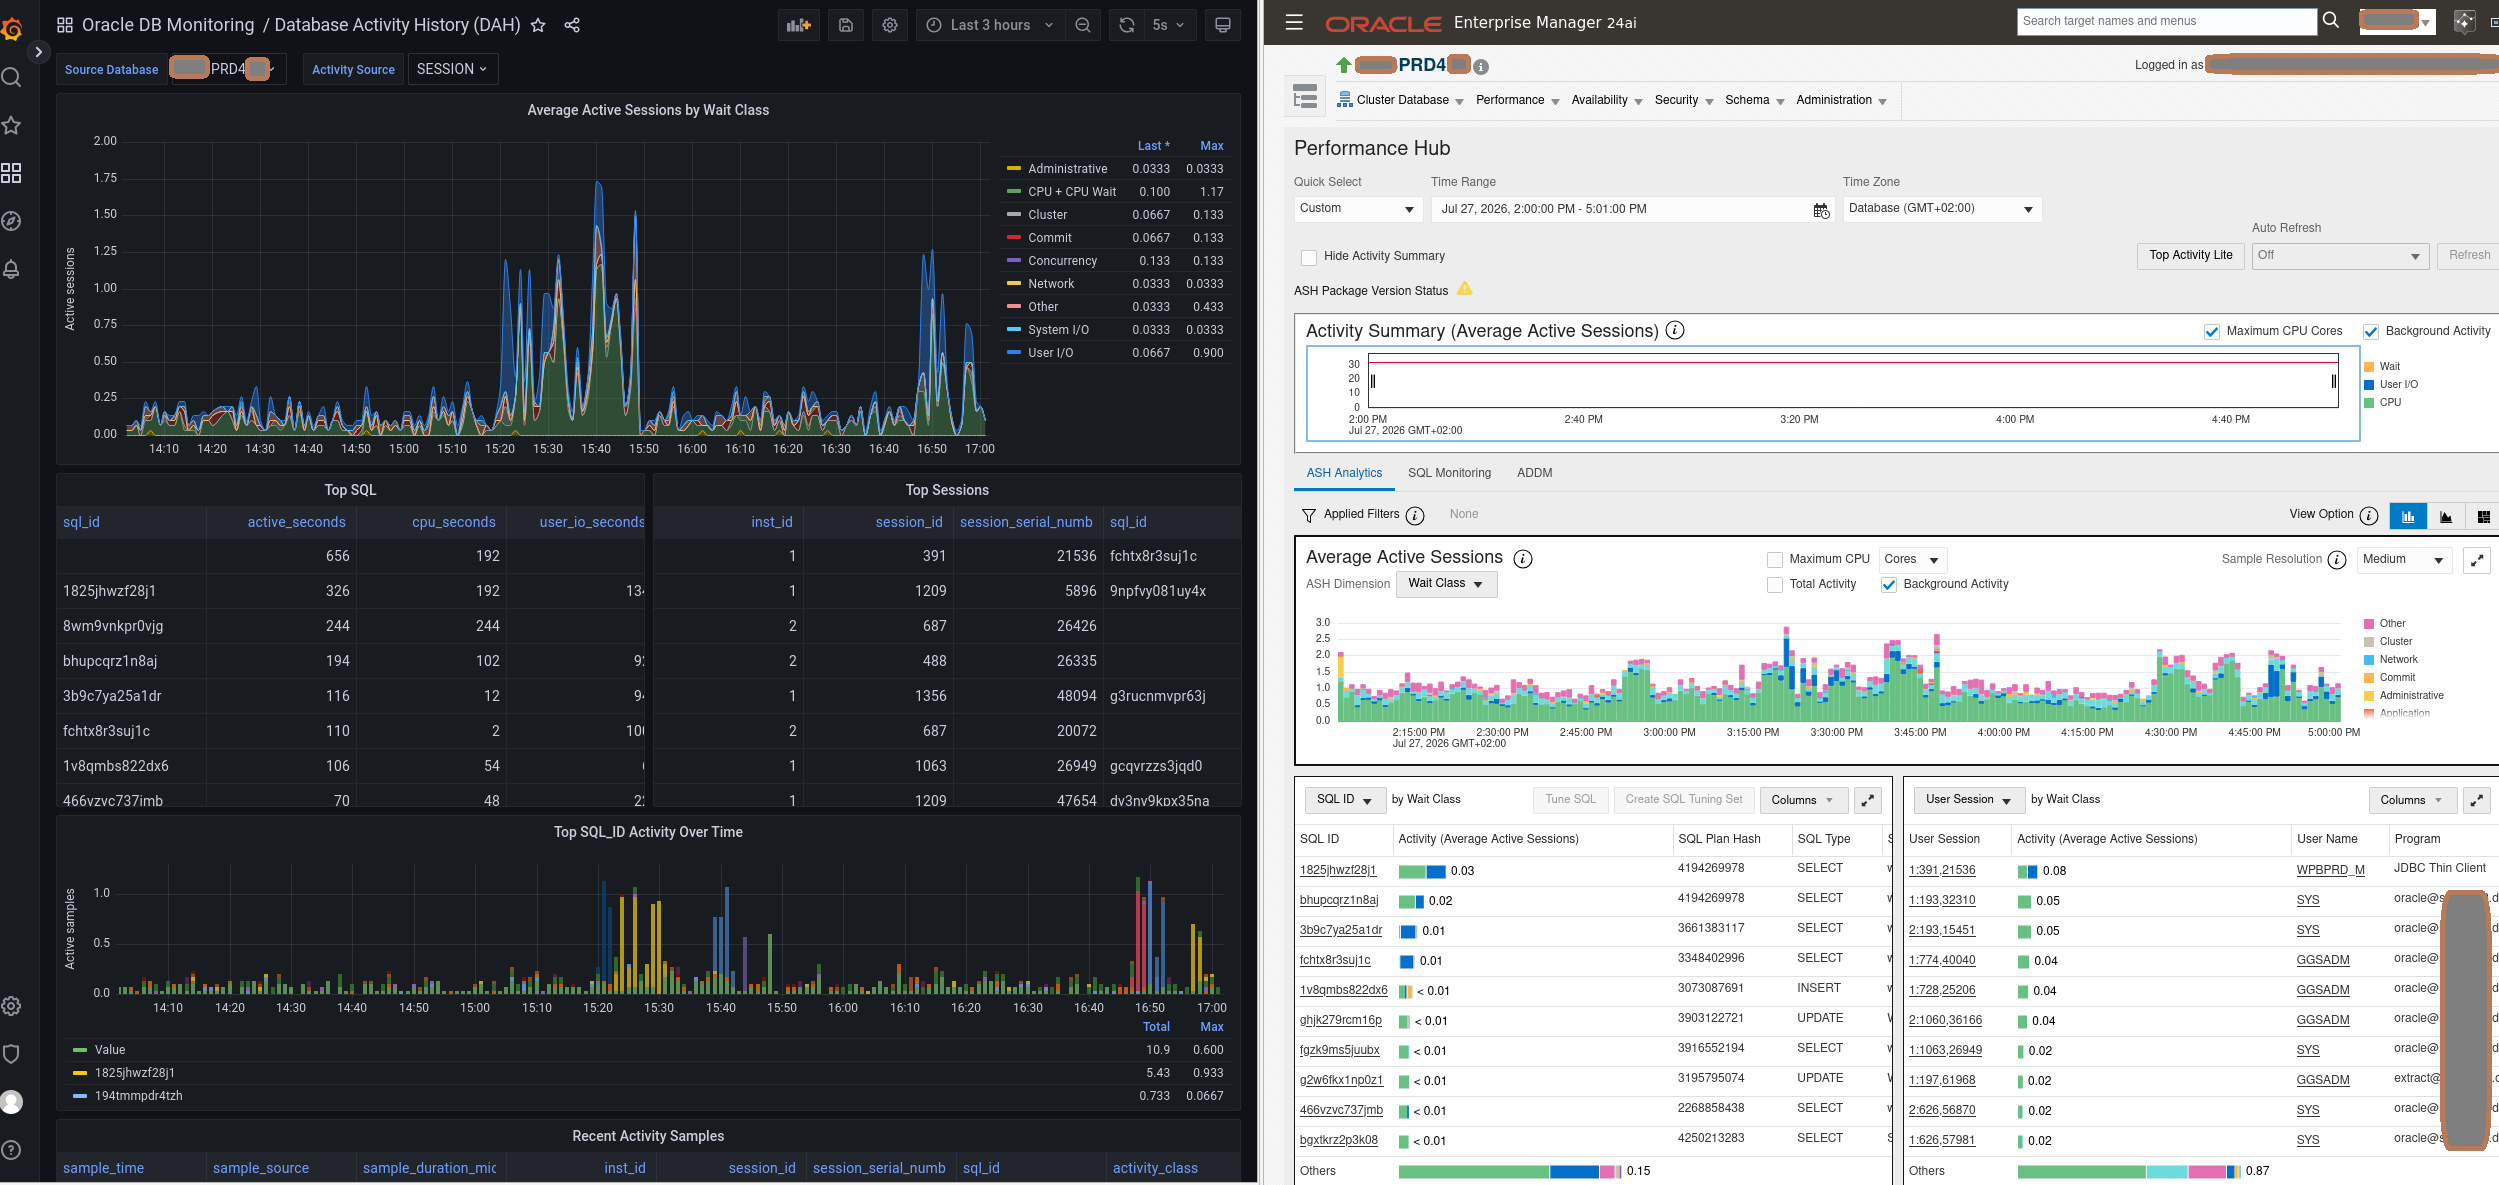Zoom out the Grafana time range
2499x1185 pixels.
pos(1083,25)
